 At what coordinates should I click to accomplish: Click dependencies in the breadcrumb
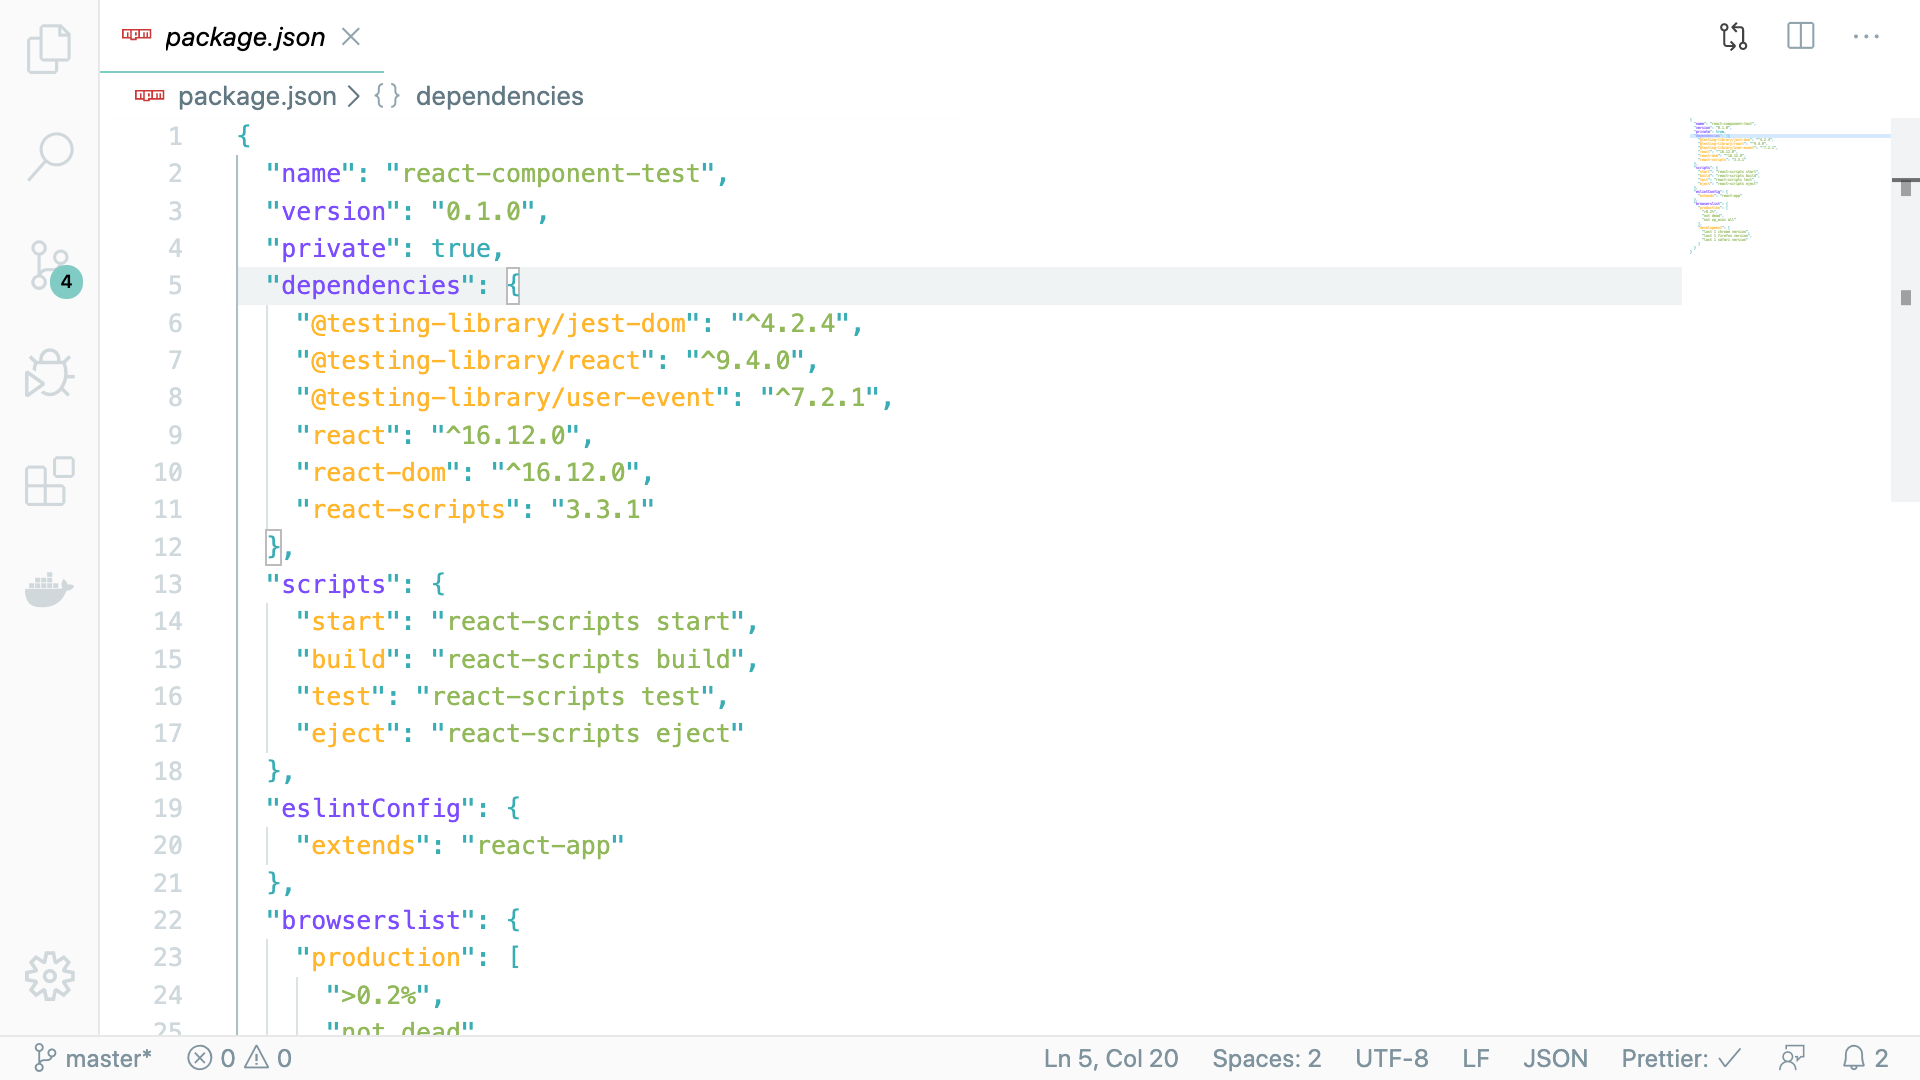499,96
